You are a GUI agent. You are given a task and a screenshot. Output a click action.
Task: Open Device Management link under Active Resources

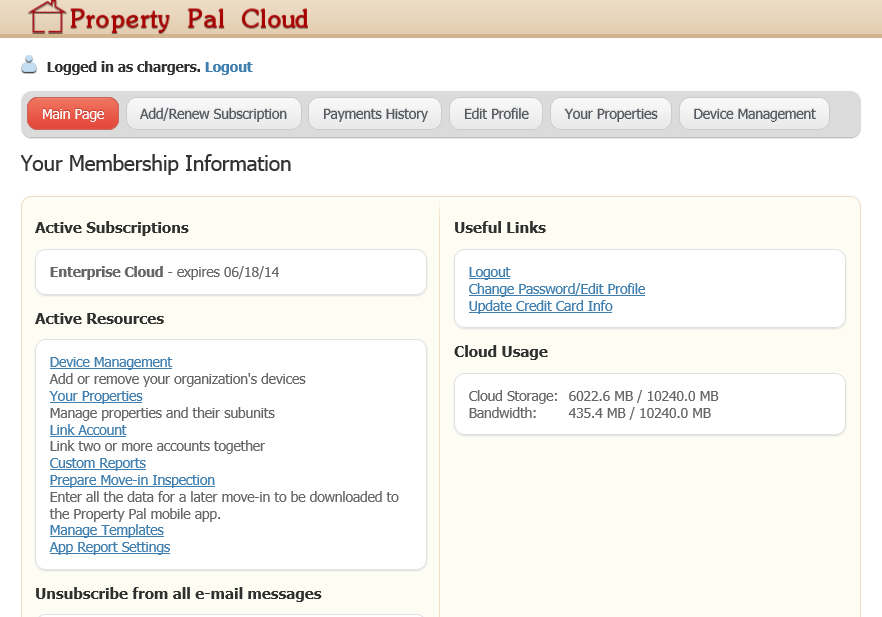coord(111,362)
